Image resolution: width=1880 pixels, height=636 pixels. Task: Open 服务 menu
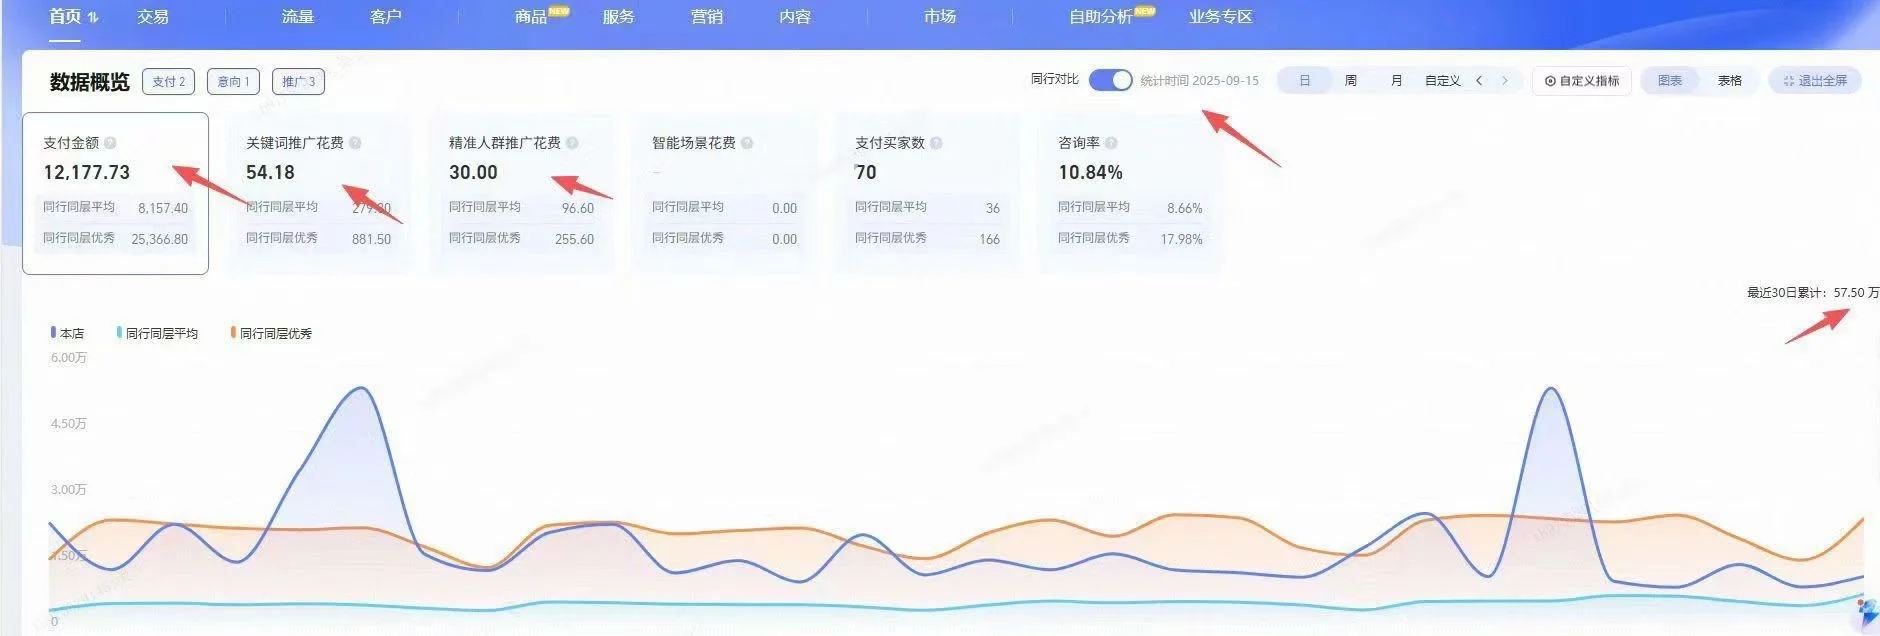pos(619,17)
